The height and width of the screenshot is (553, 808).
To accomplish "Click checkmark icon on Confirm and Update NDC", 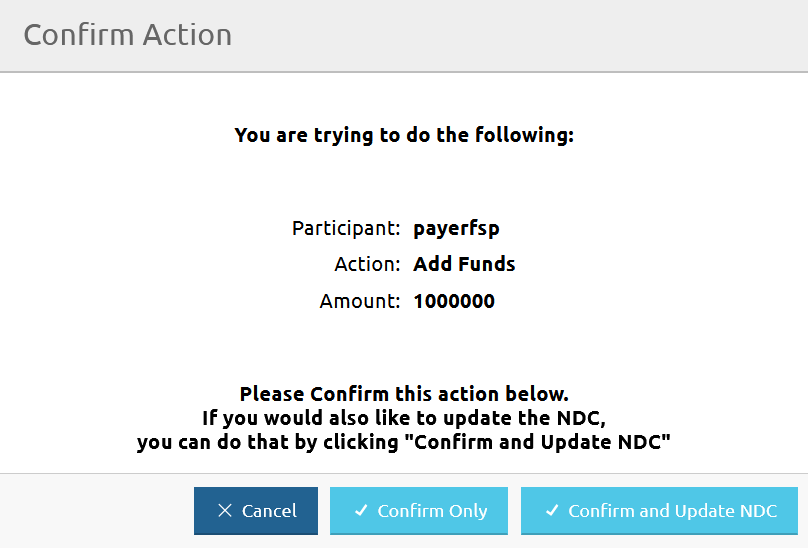I will 552,511.
